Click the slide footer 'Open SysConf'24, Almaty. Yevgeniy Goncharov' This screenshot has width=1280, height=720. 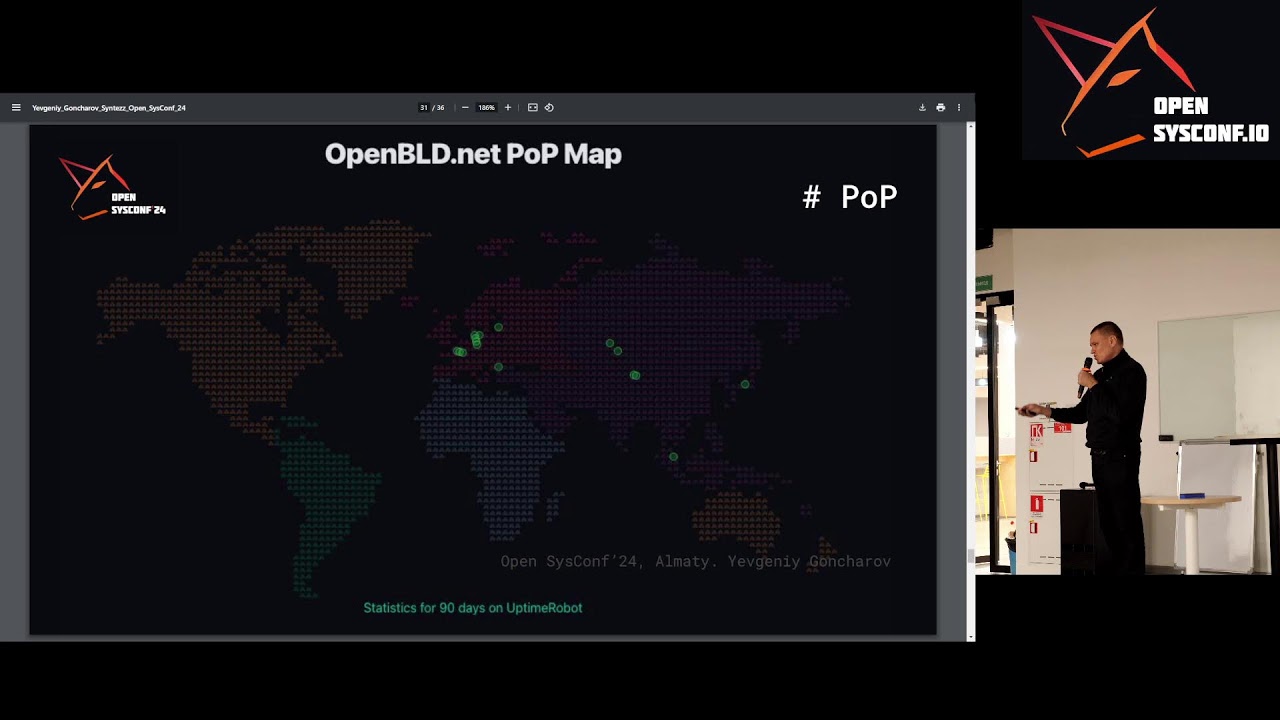(695, 561)
